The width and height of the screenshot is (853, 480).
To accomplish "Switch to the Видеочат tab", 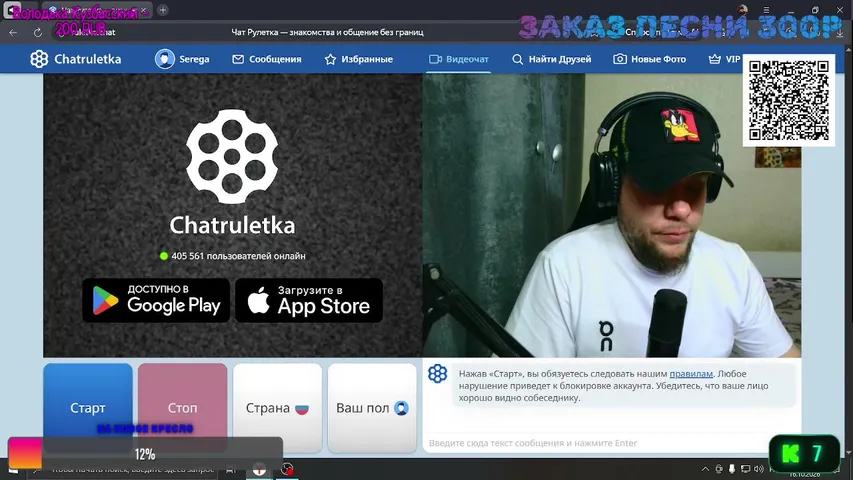I will coord(459,59).
